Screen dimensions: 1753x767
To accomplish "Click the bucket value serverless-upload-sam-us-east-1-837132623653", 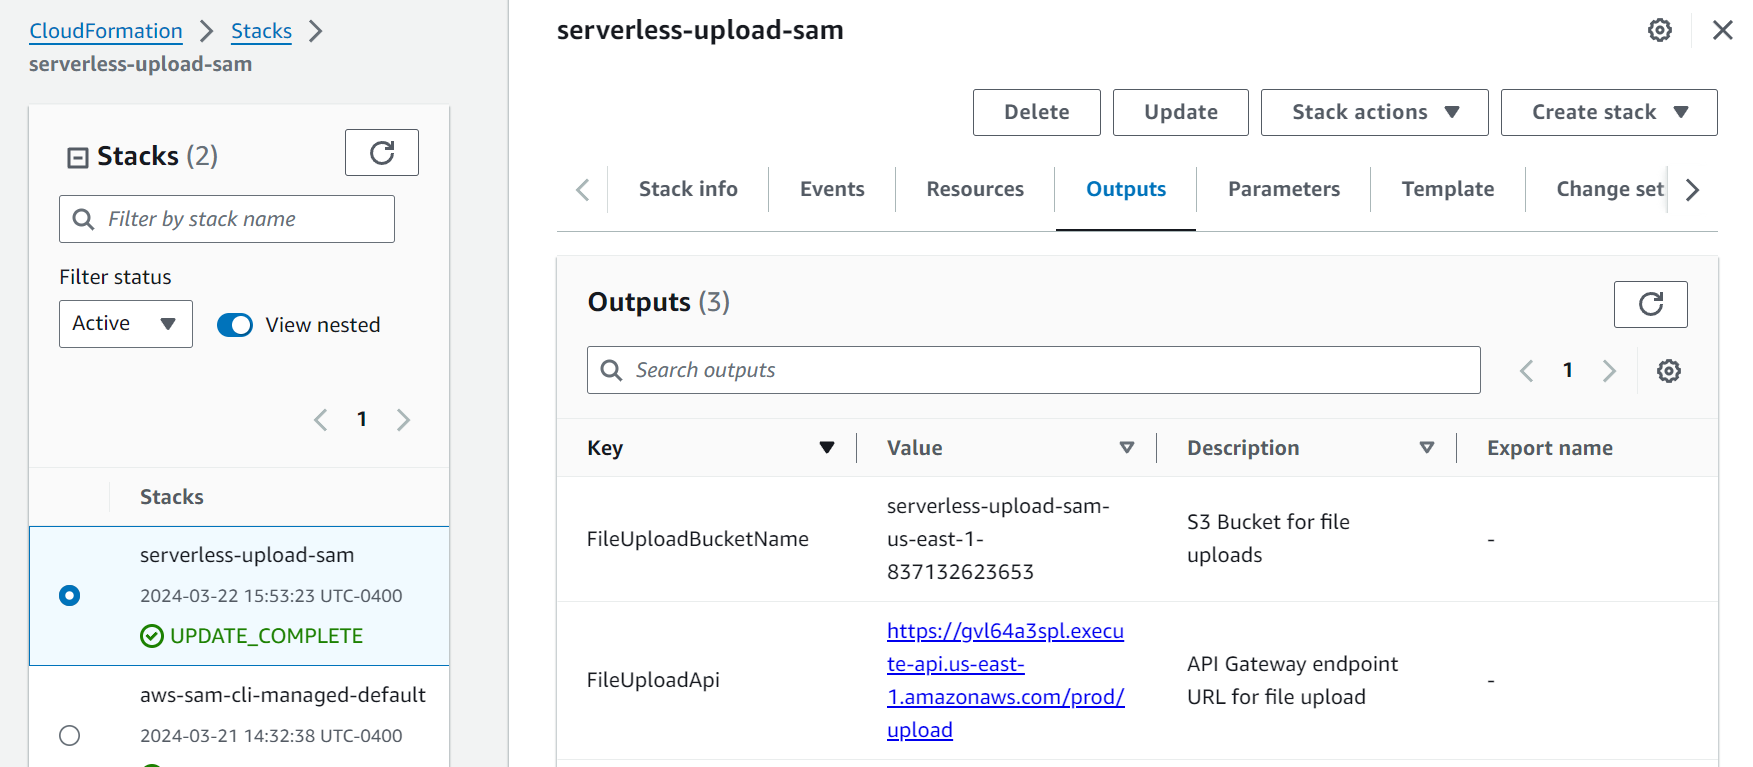I will pyautogui.click(x=998, y=539).
